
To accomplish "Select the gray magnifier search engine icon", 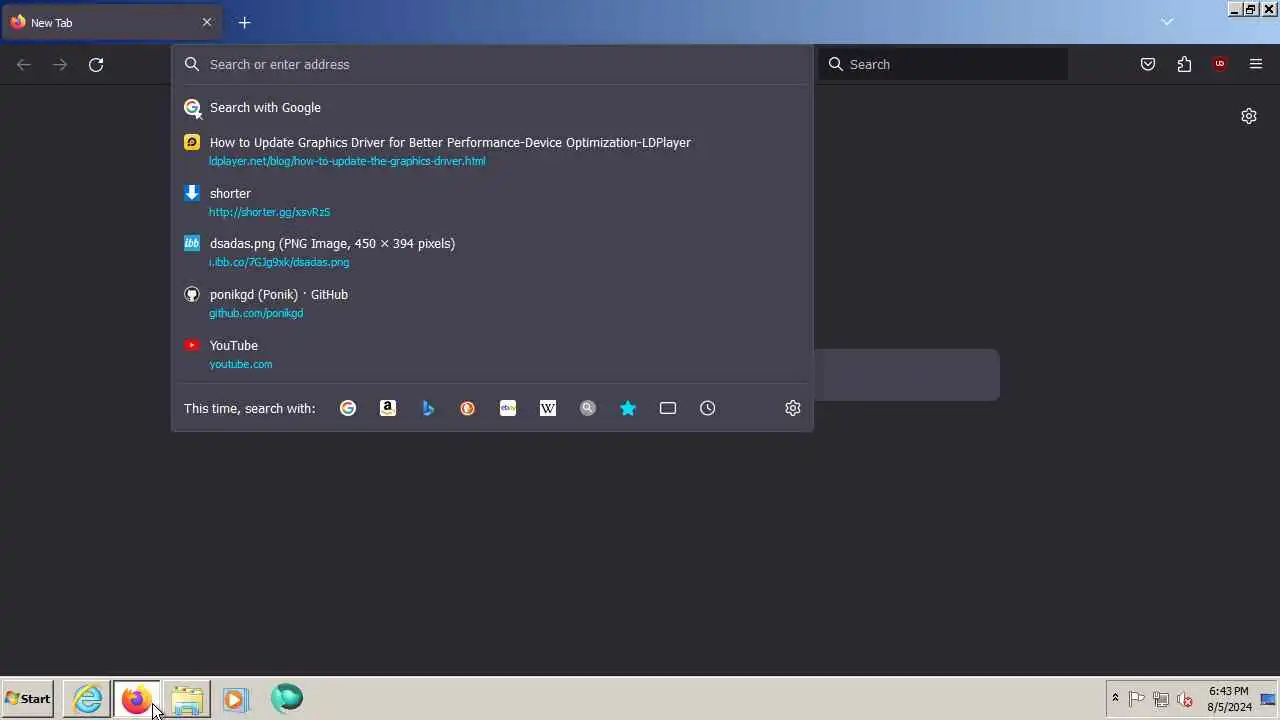I will tap(588, 408).
